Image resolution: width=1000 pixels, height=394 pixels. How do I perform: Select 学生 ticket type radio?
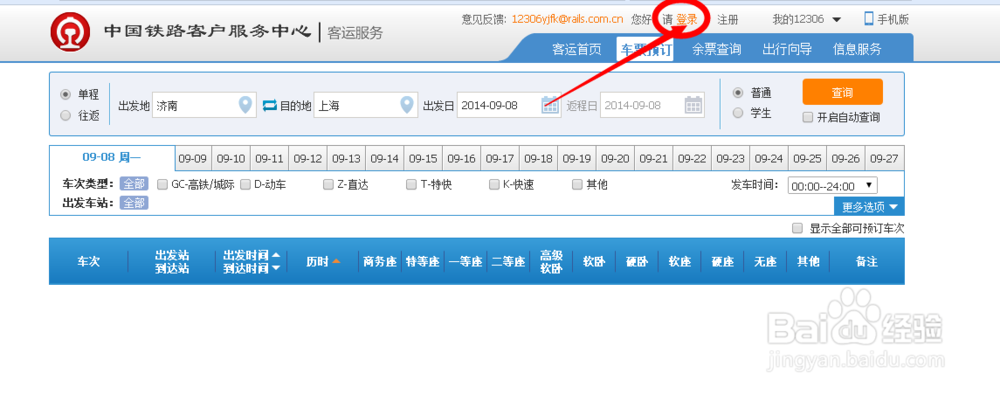tap(738, 113)
